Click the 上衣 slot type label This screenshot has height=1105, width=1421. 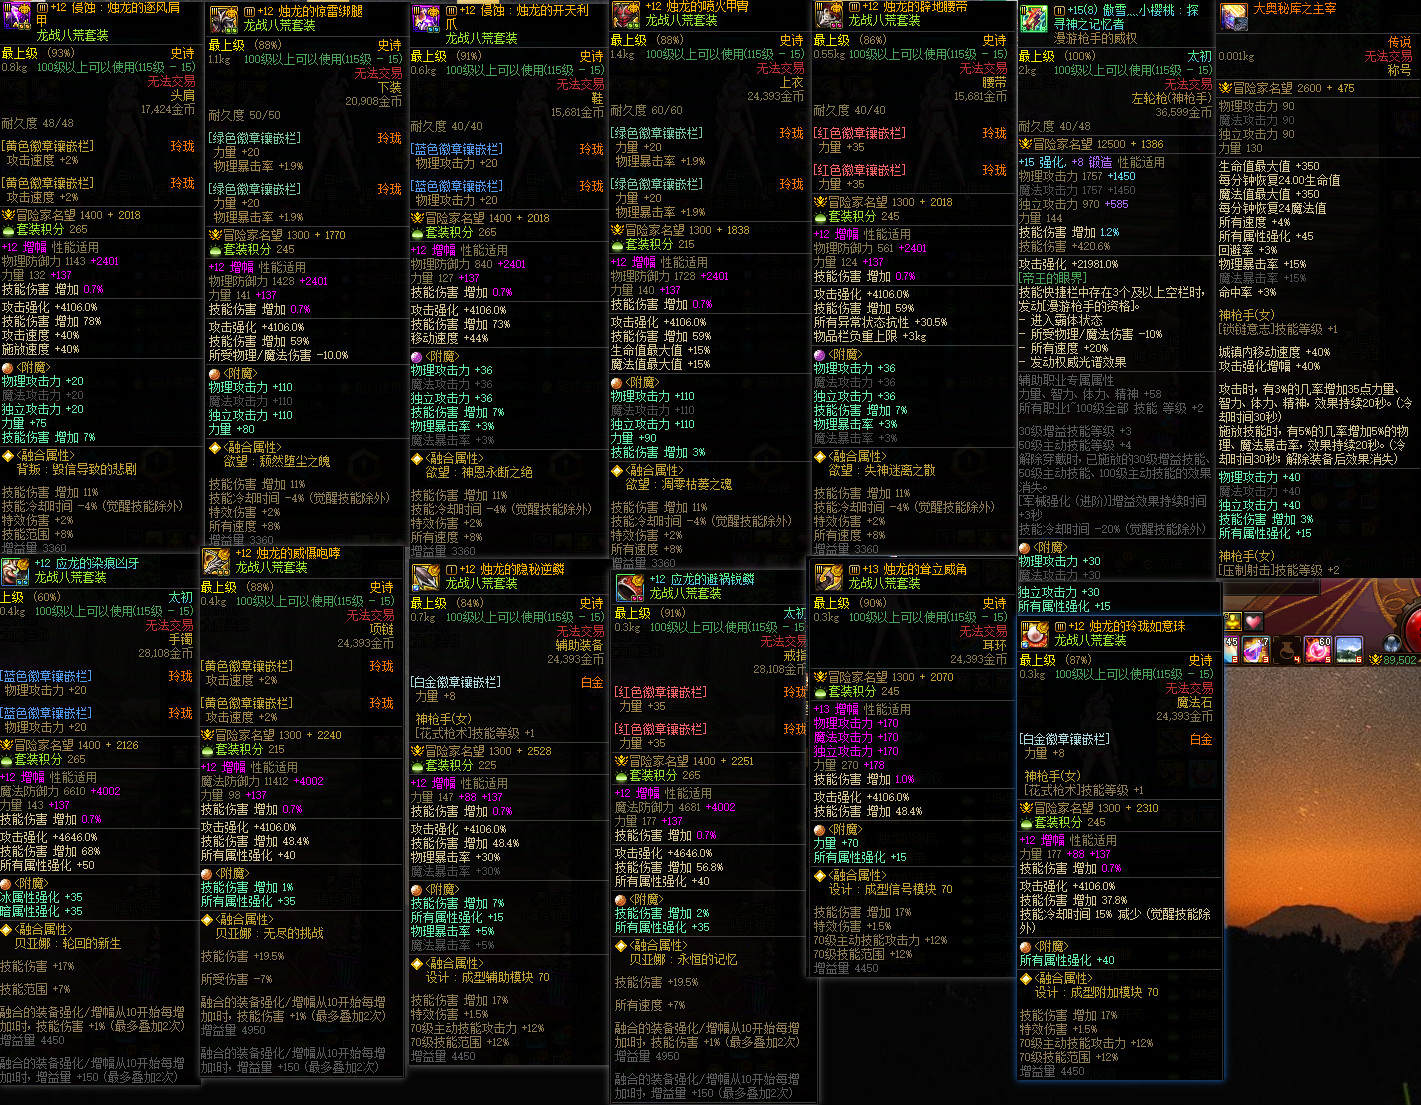[792, 83]
